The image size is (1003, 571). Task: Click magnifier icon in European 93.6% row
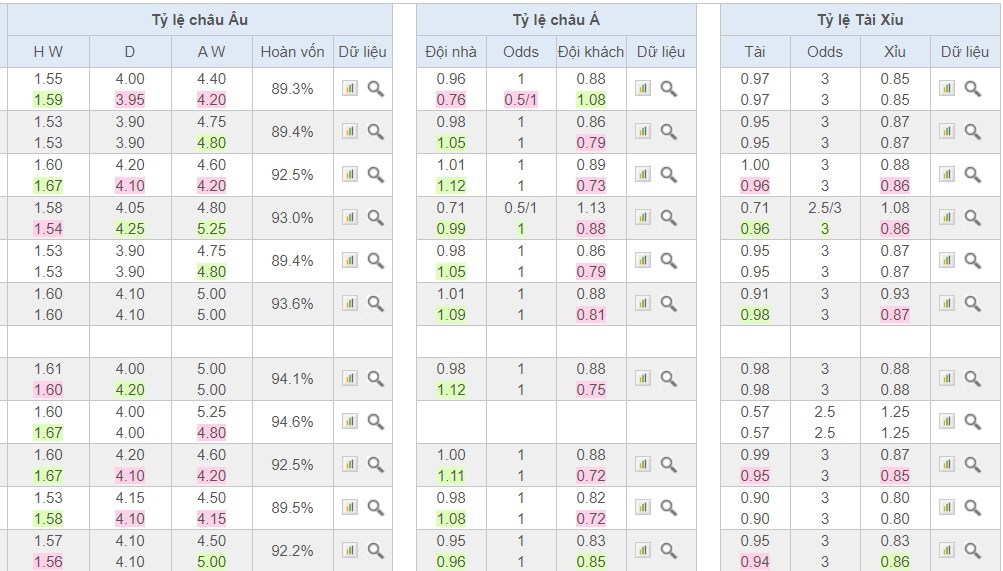(375, 304)
